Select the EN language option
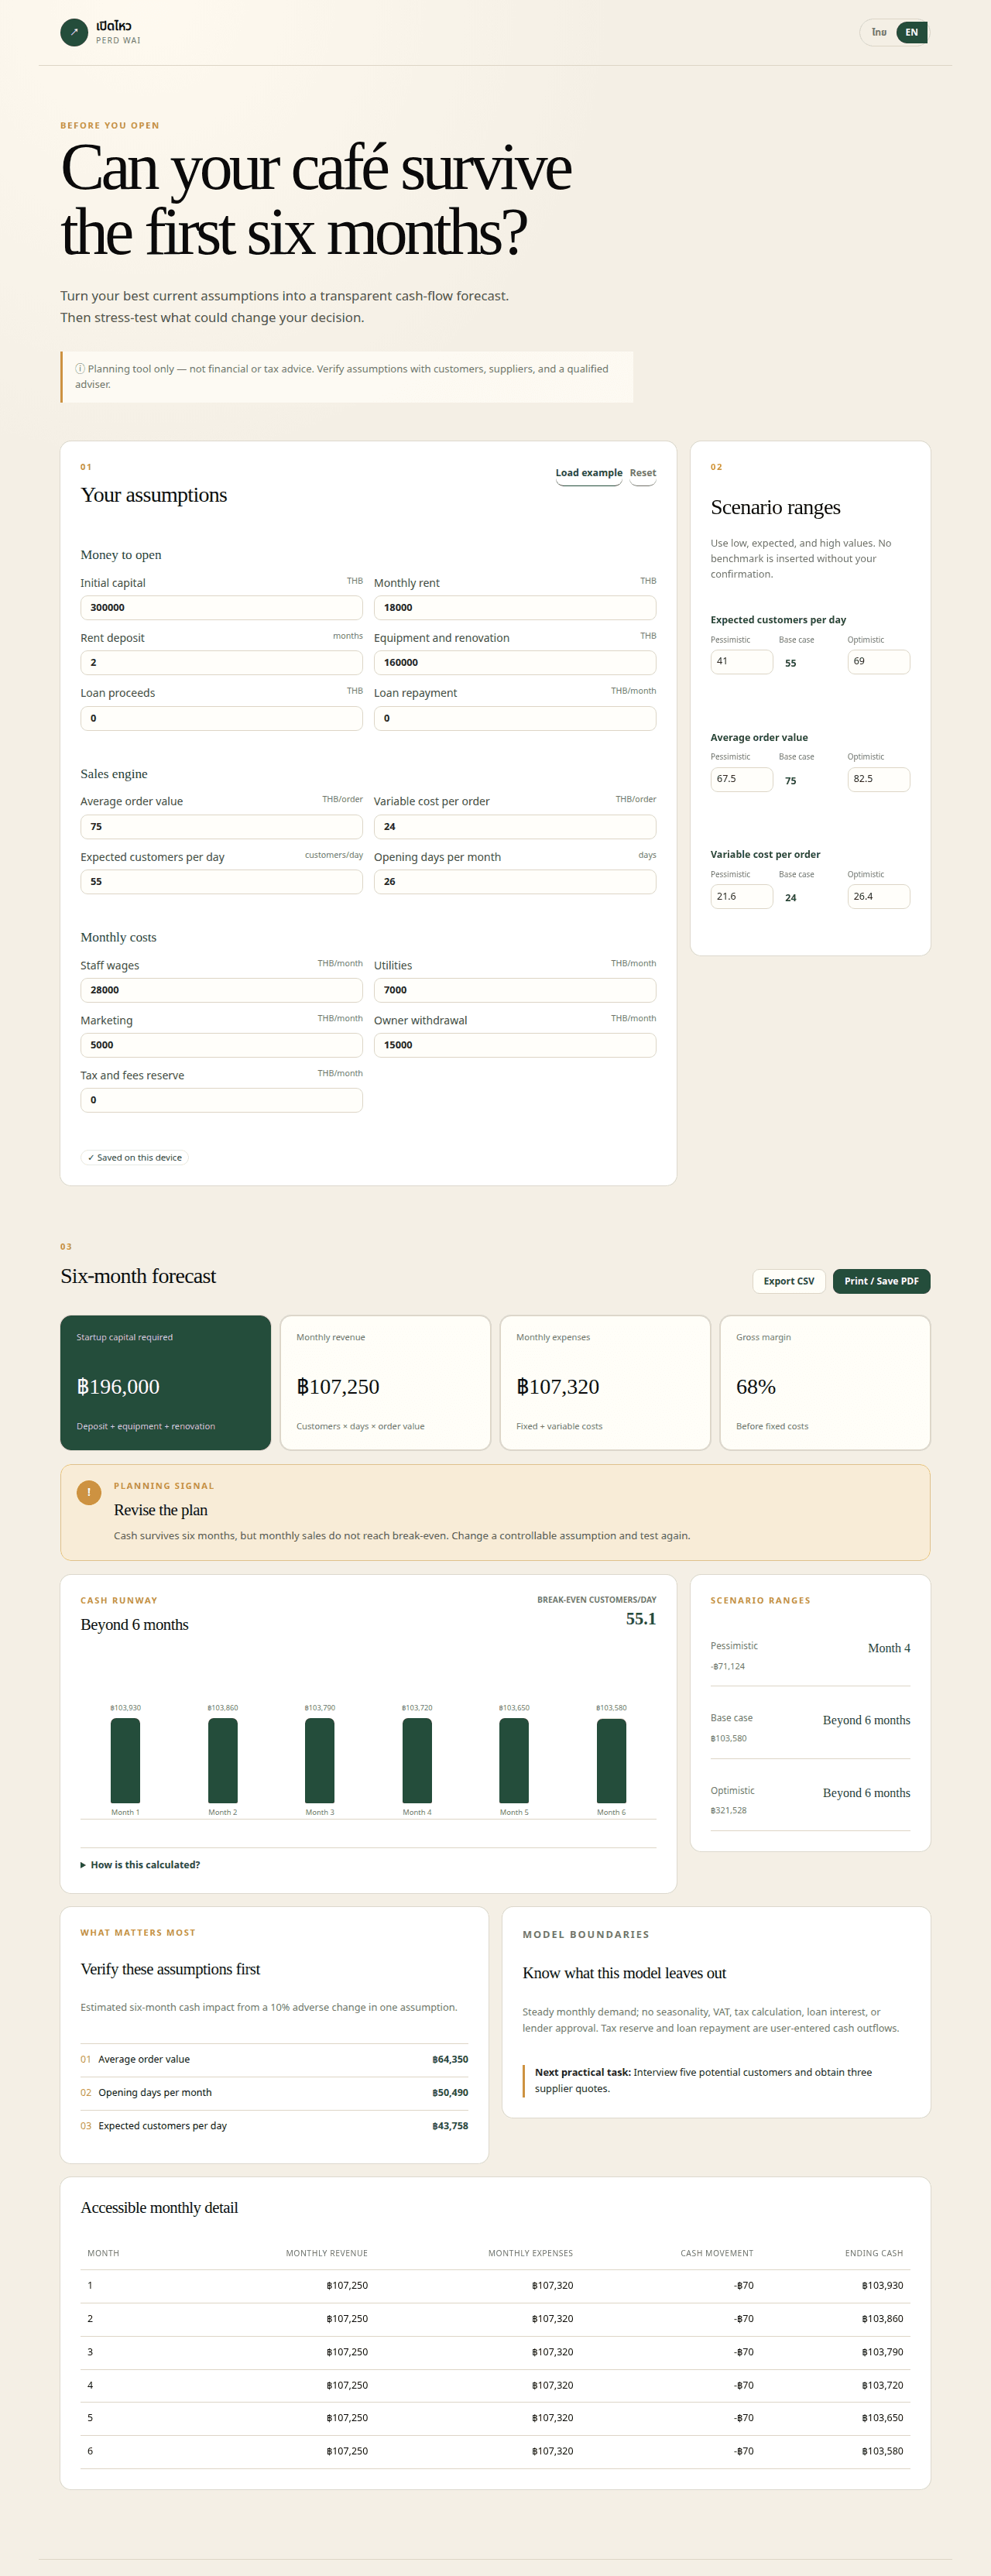Viewport: 991px width, 2576px height. [x=912, y=33]
